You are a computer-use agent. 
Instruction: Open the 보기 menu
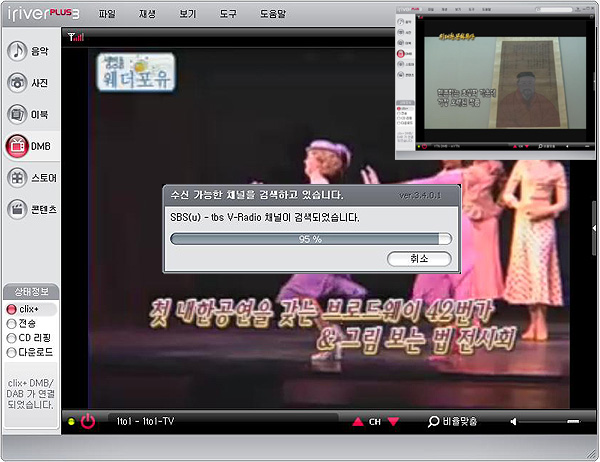tap(188, 14)
